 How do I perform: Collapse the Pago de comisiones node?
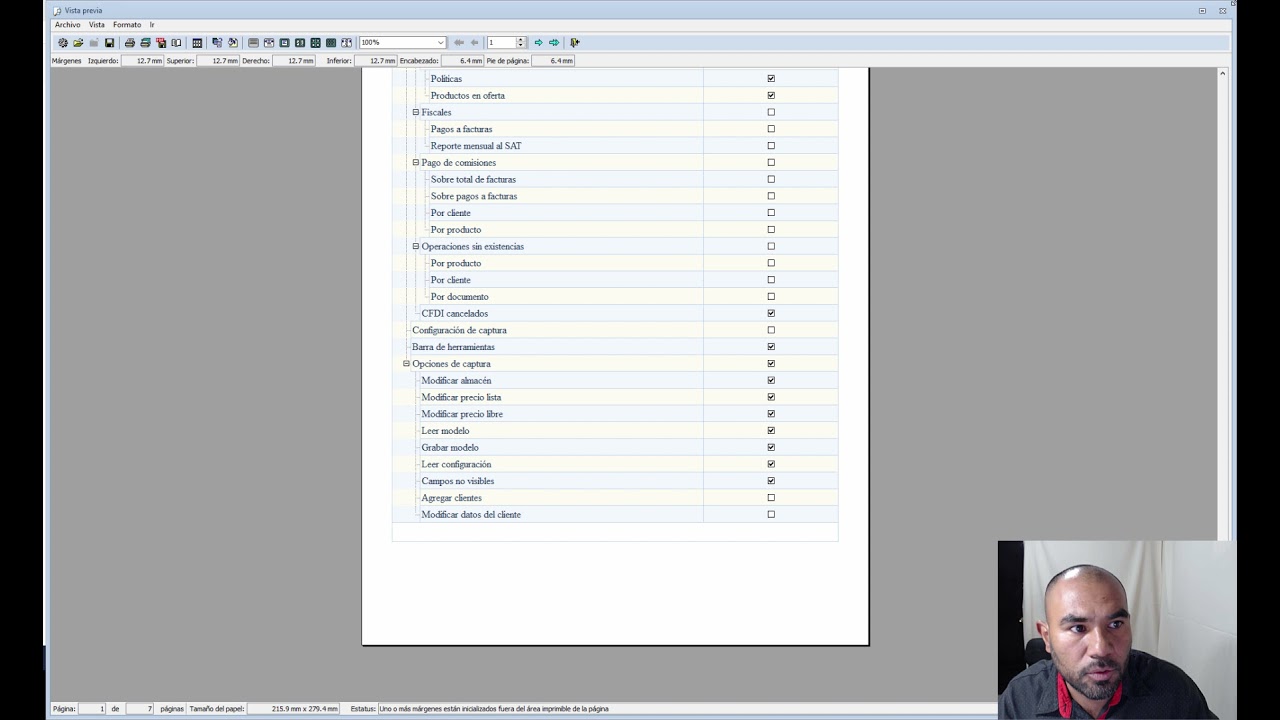(x=416, y=162)
